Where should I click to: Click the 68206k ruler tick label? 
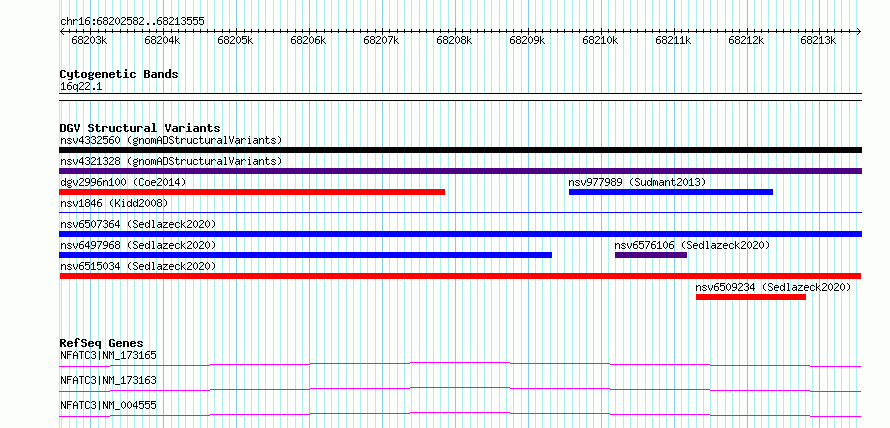point(308,41)
